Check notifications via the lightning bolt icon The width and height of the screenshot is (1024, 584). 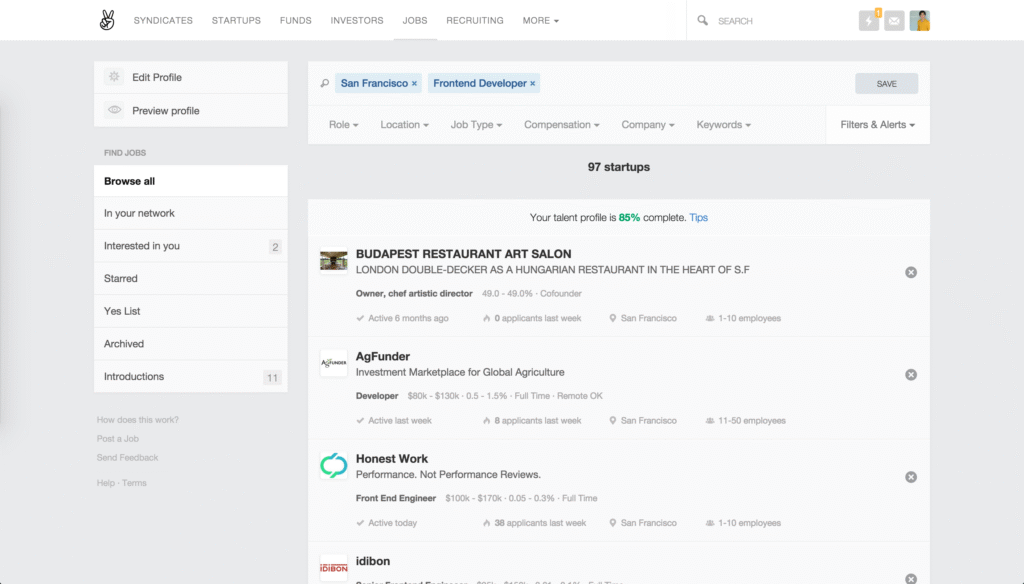point(868,19)
